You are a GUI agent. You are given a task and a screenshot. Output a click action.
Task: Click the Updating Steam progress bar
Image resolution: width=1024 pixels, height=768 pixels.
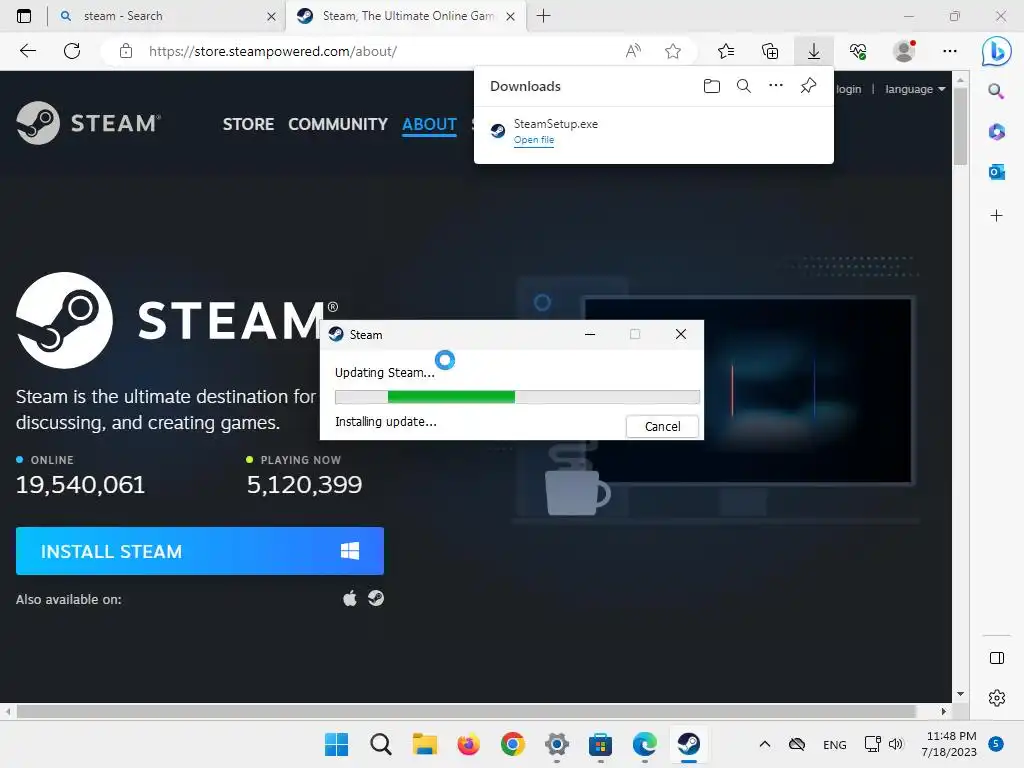pos(517,397)
